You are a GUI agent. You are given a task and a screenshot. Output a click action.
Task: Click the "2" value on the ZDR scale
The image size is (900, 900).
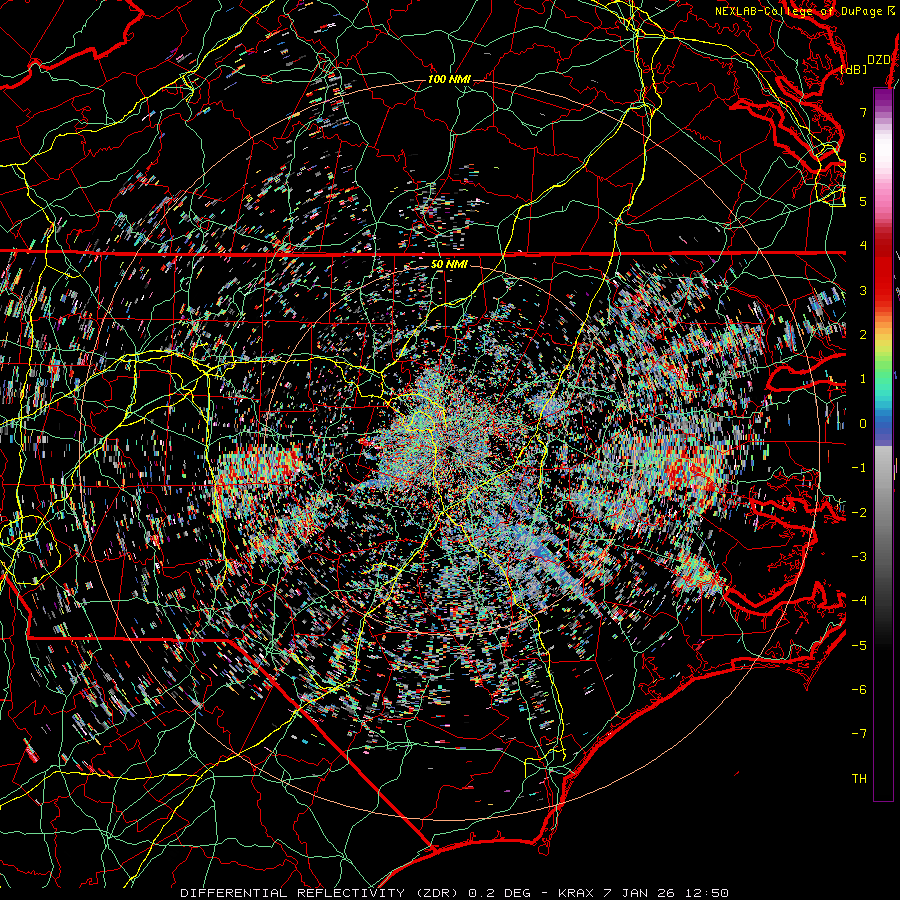pos(863,335)
